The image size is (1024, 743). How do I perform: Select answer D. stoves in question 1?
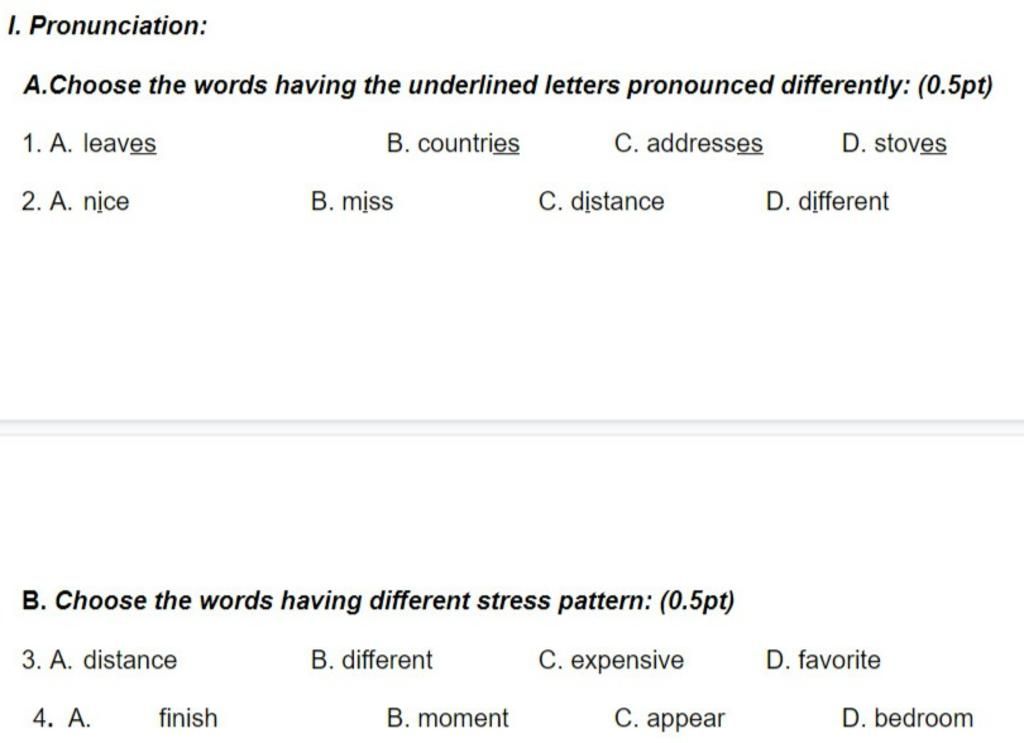click(894, 143)
